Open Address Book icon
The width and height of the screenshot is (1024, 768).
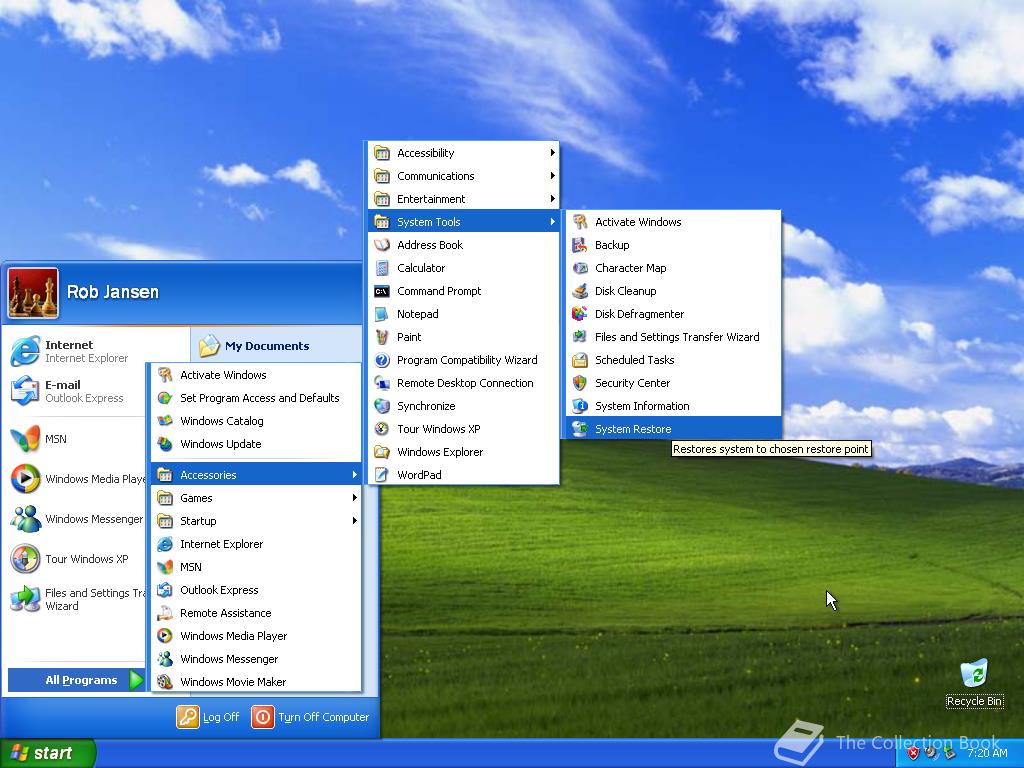382,245
